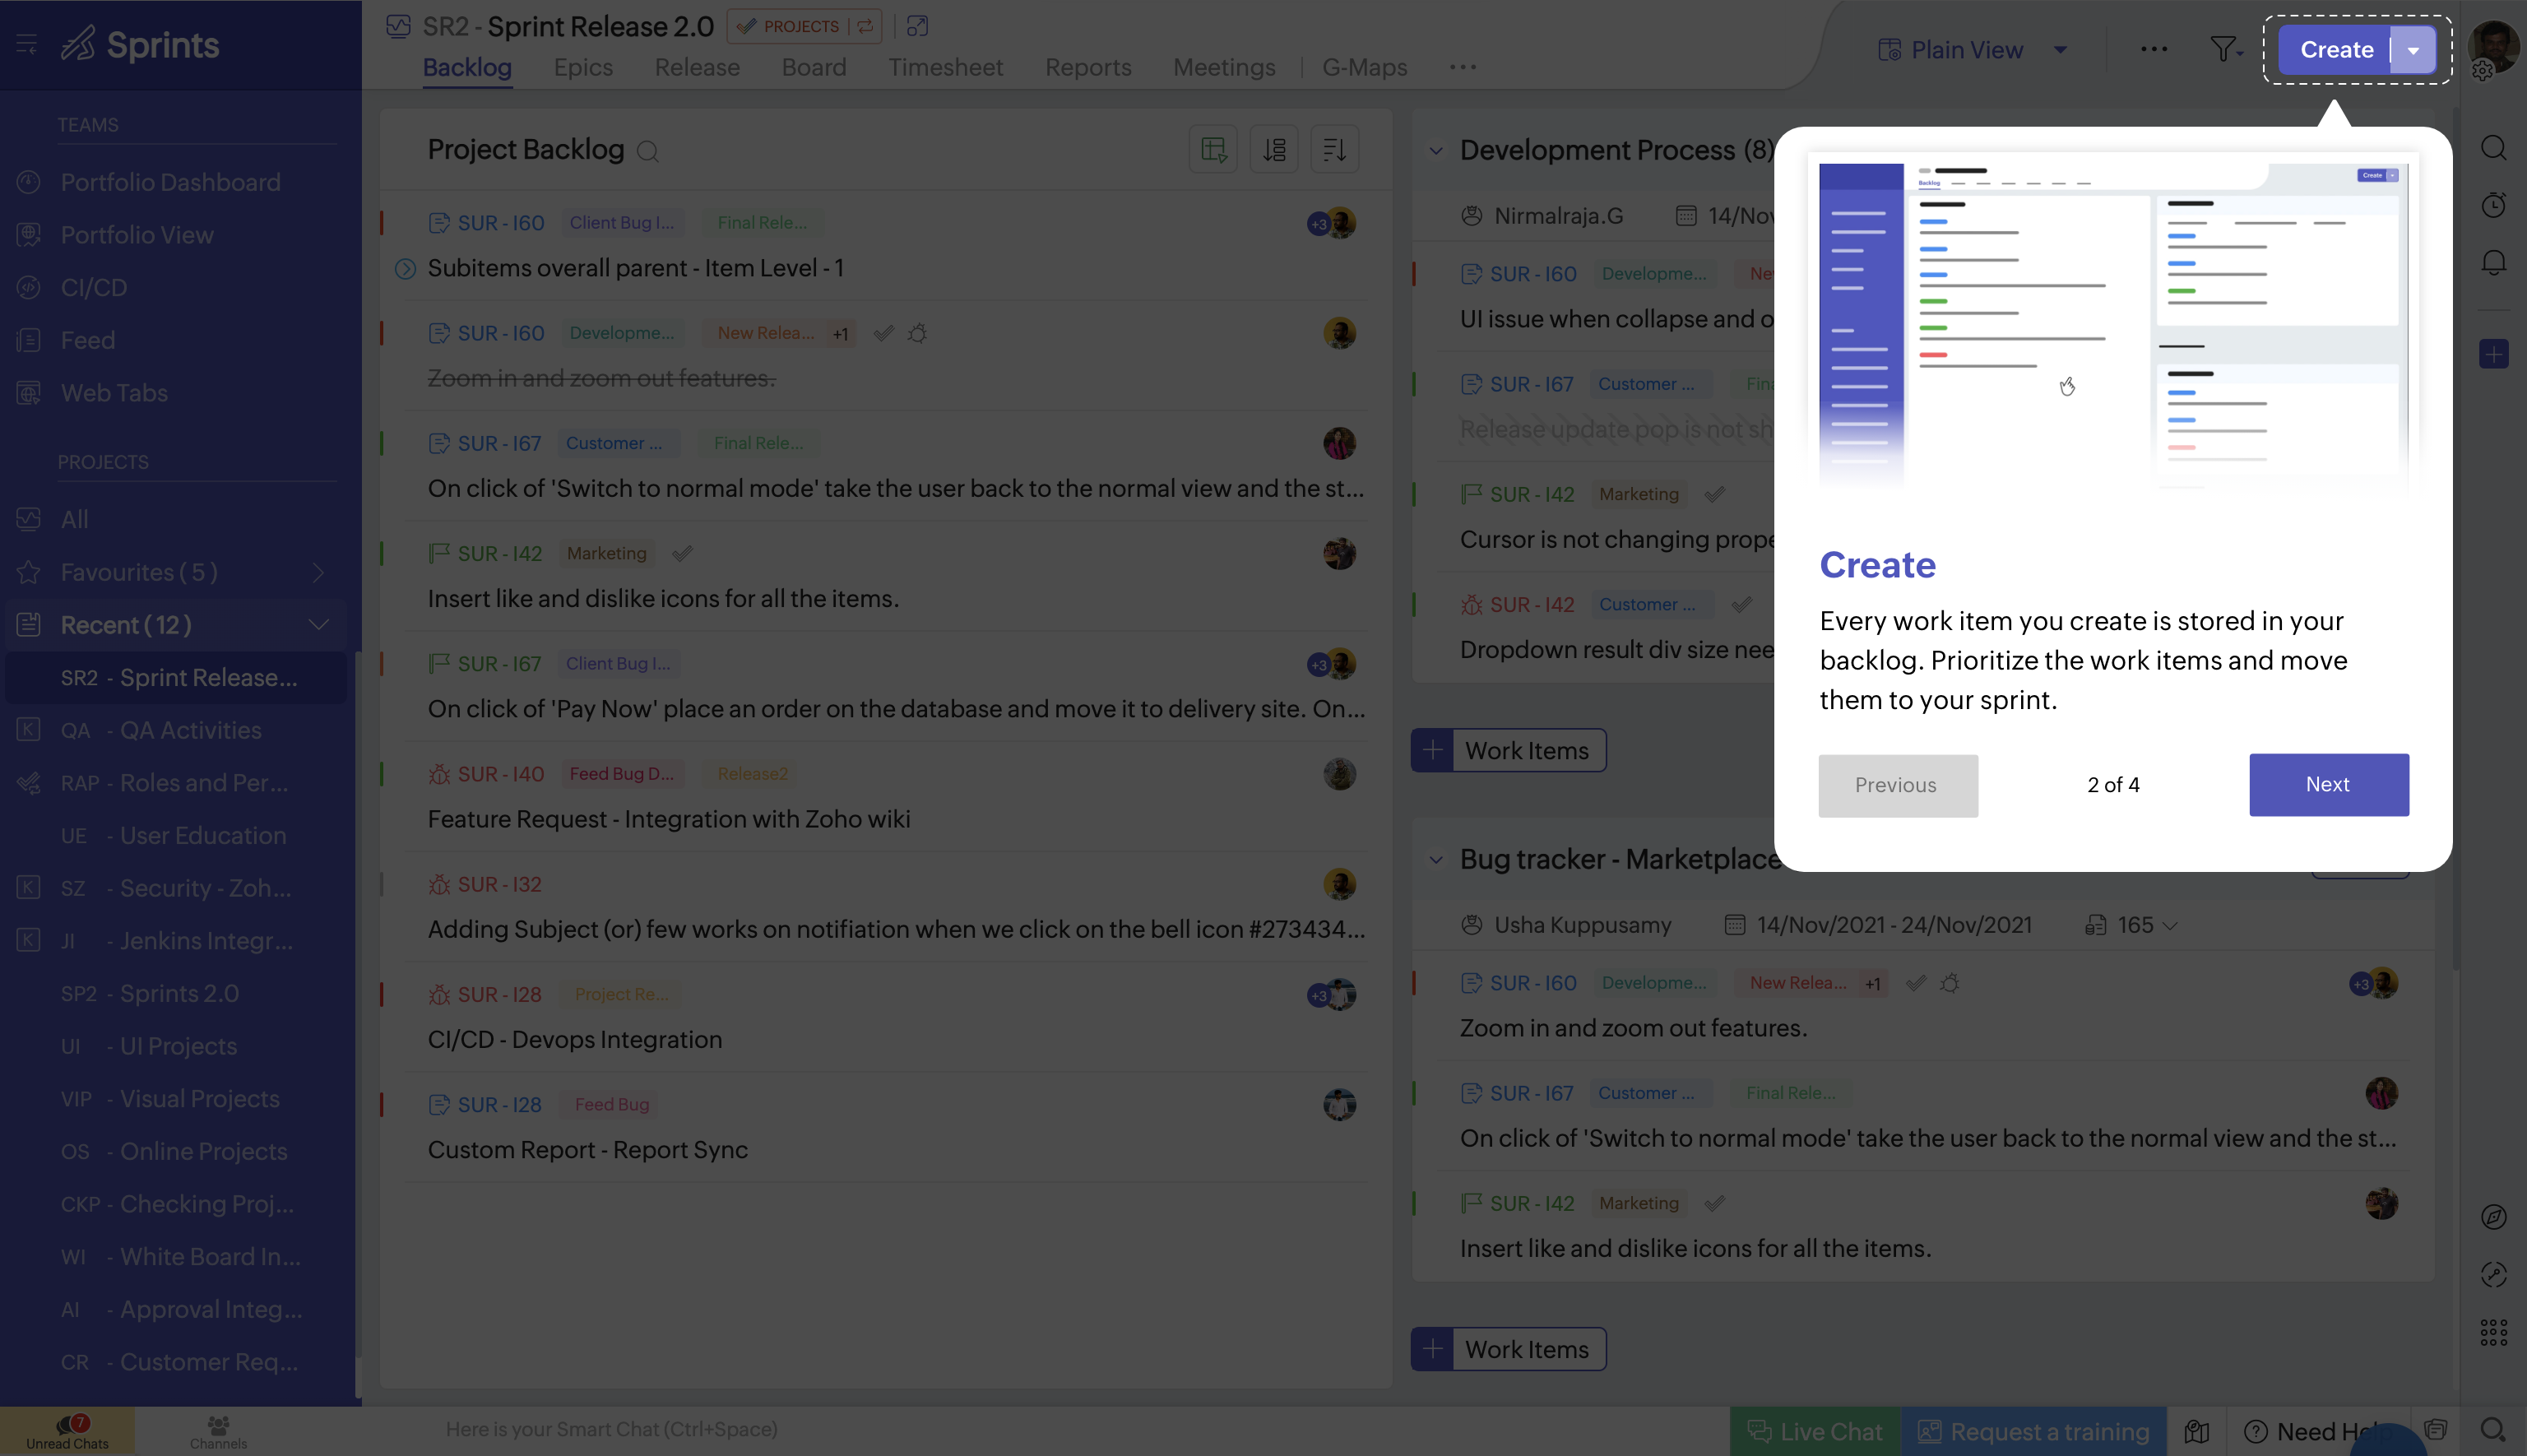The image size is (2527, 1456).
Task: Collapse the Recent (12) section
Action: click(x=318, y=624)
